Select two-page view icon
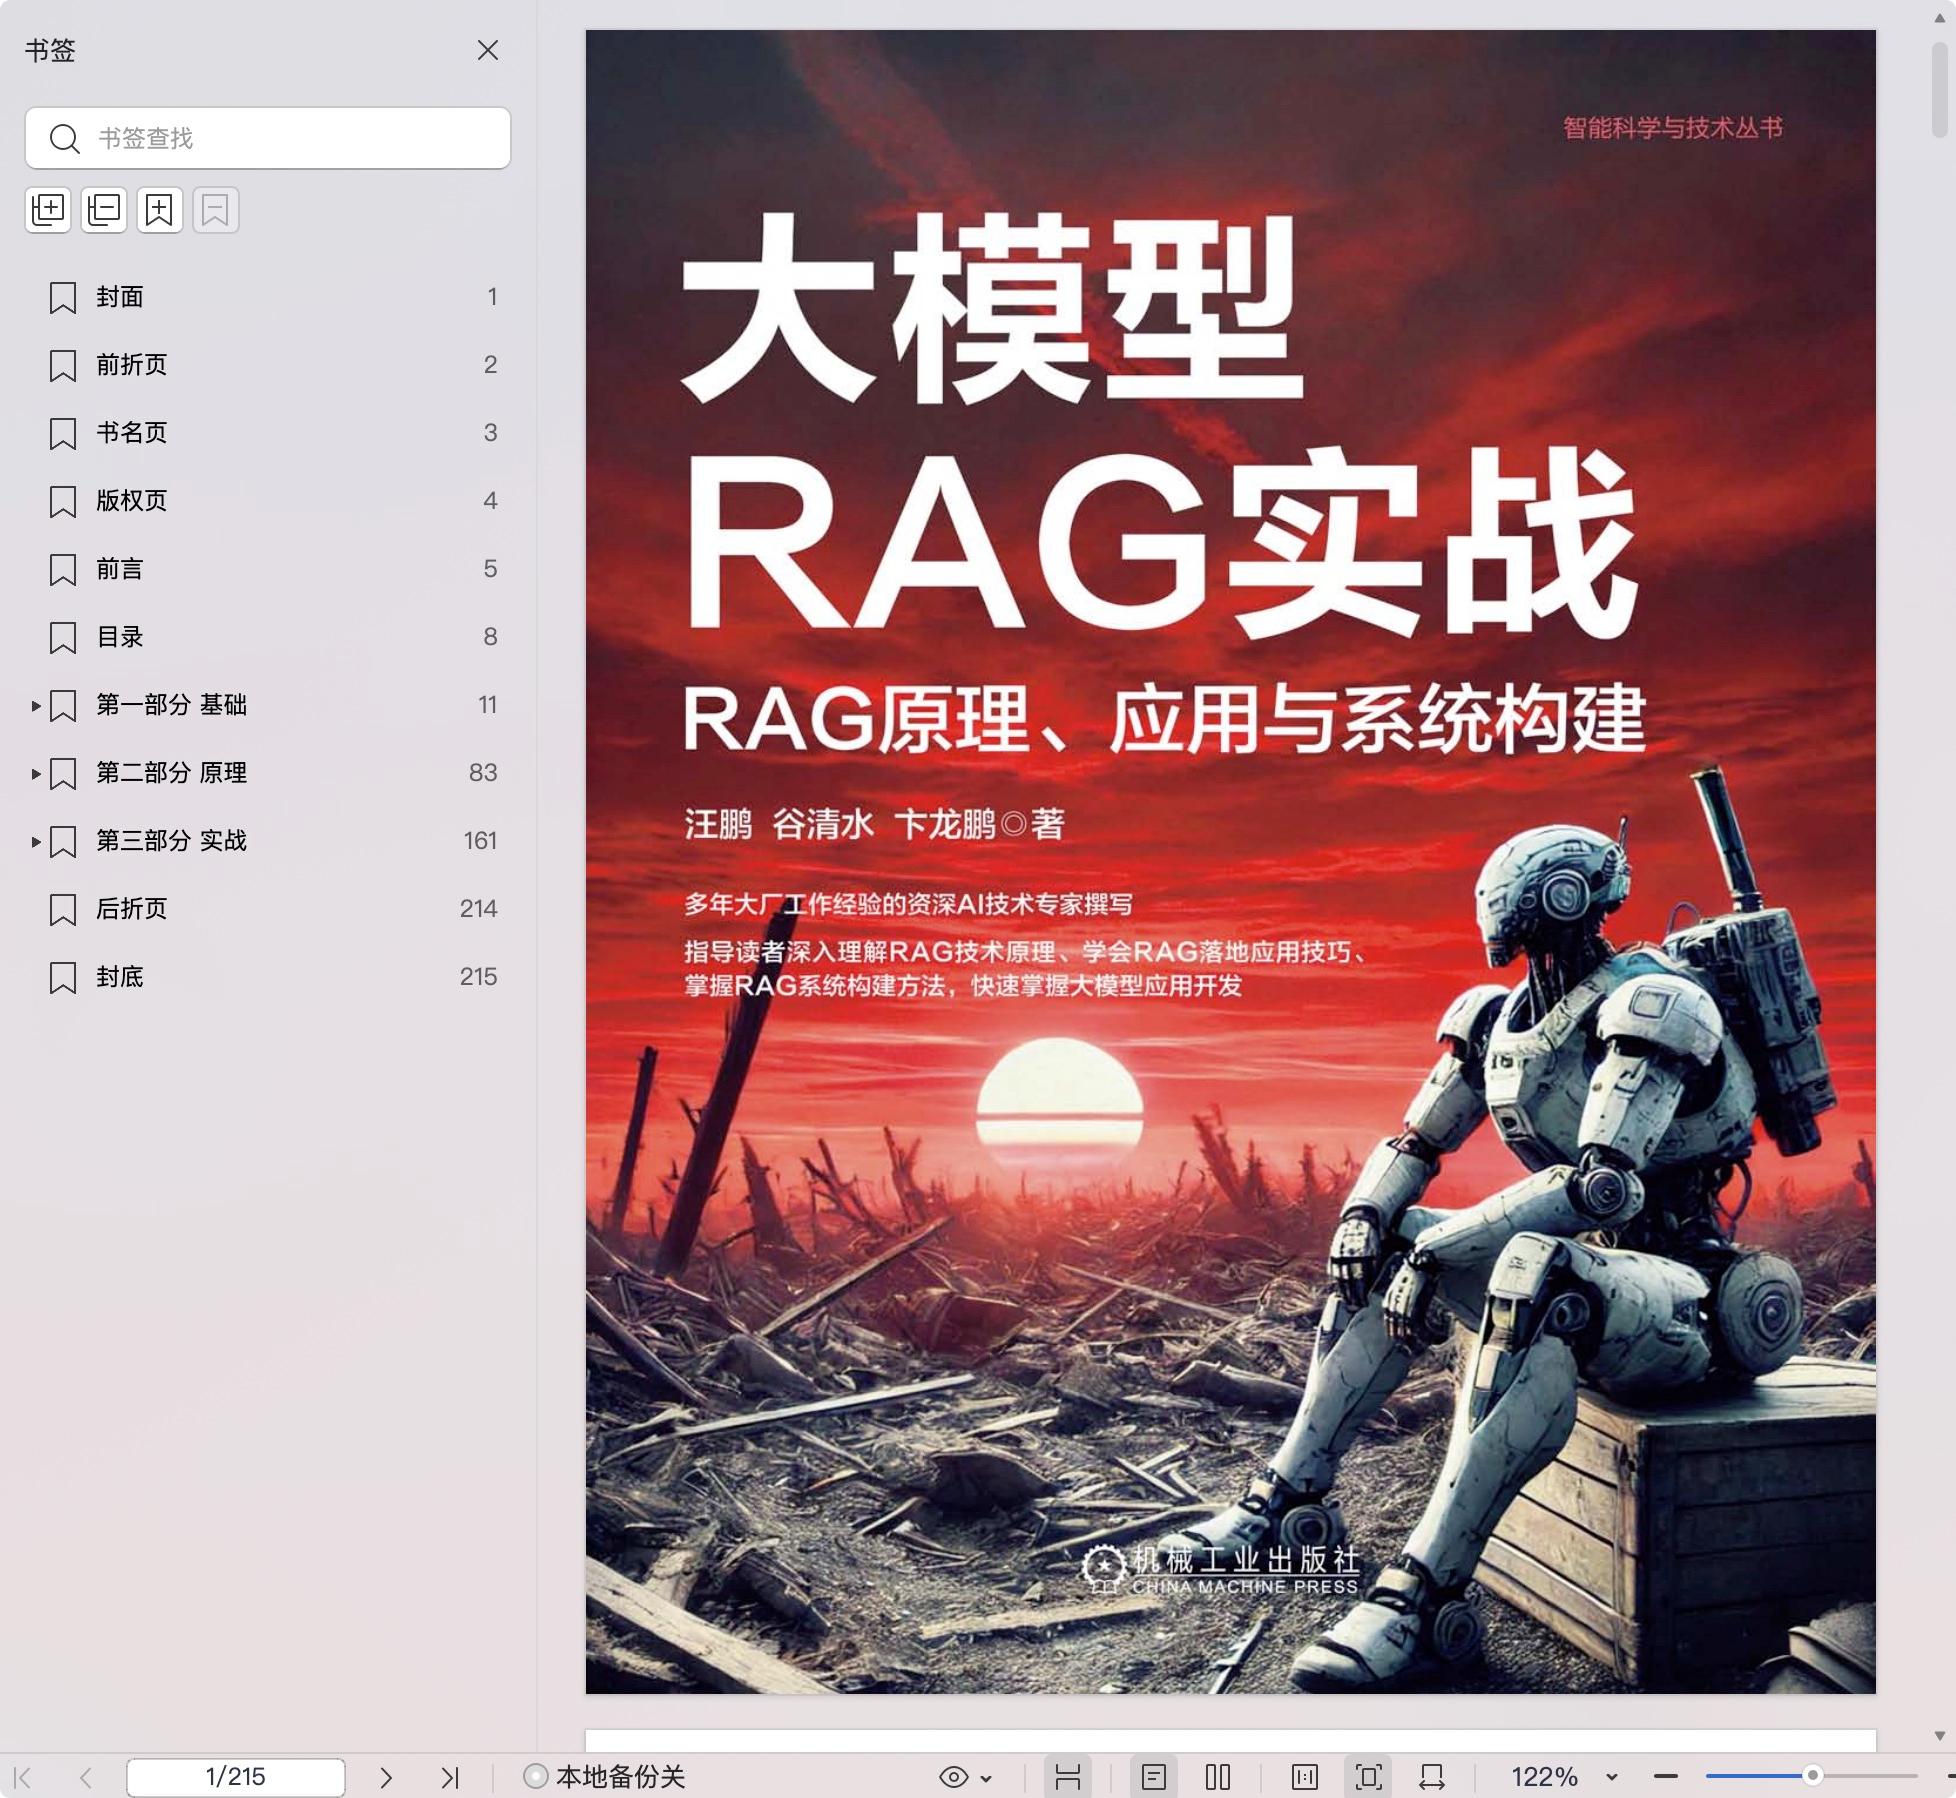The width and height of the screenshot is (1956, 1798). pos(1218,1777)
